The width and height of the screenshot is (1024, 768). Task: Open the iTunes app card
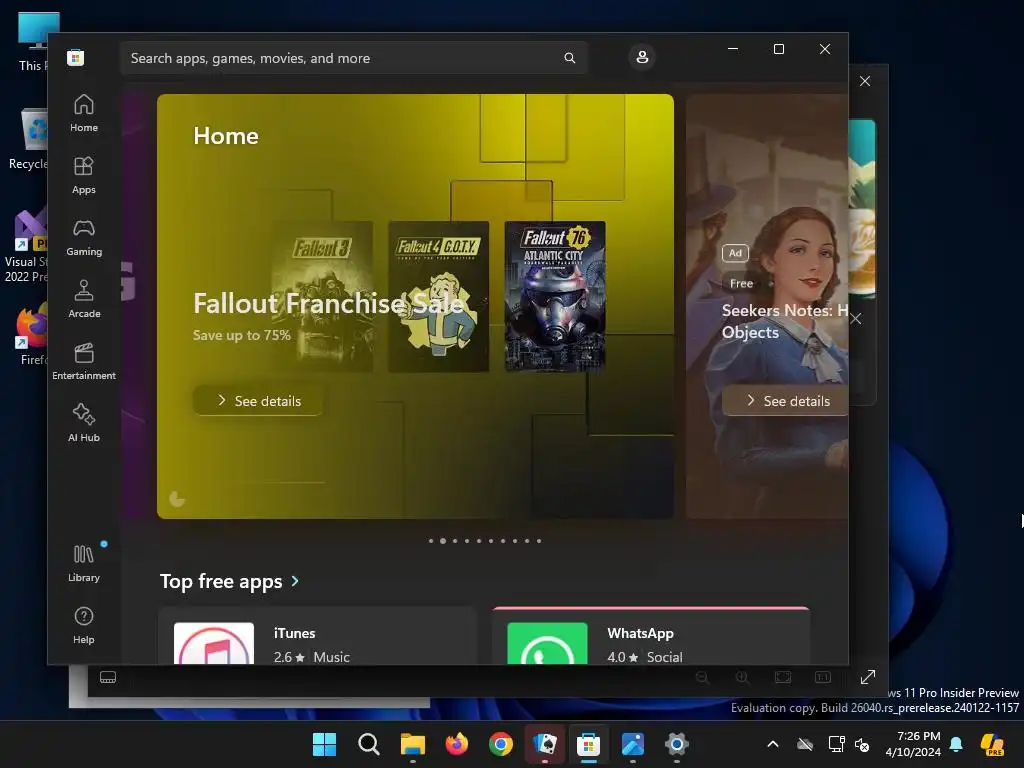(317, 637)
